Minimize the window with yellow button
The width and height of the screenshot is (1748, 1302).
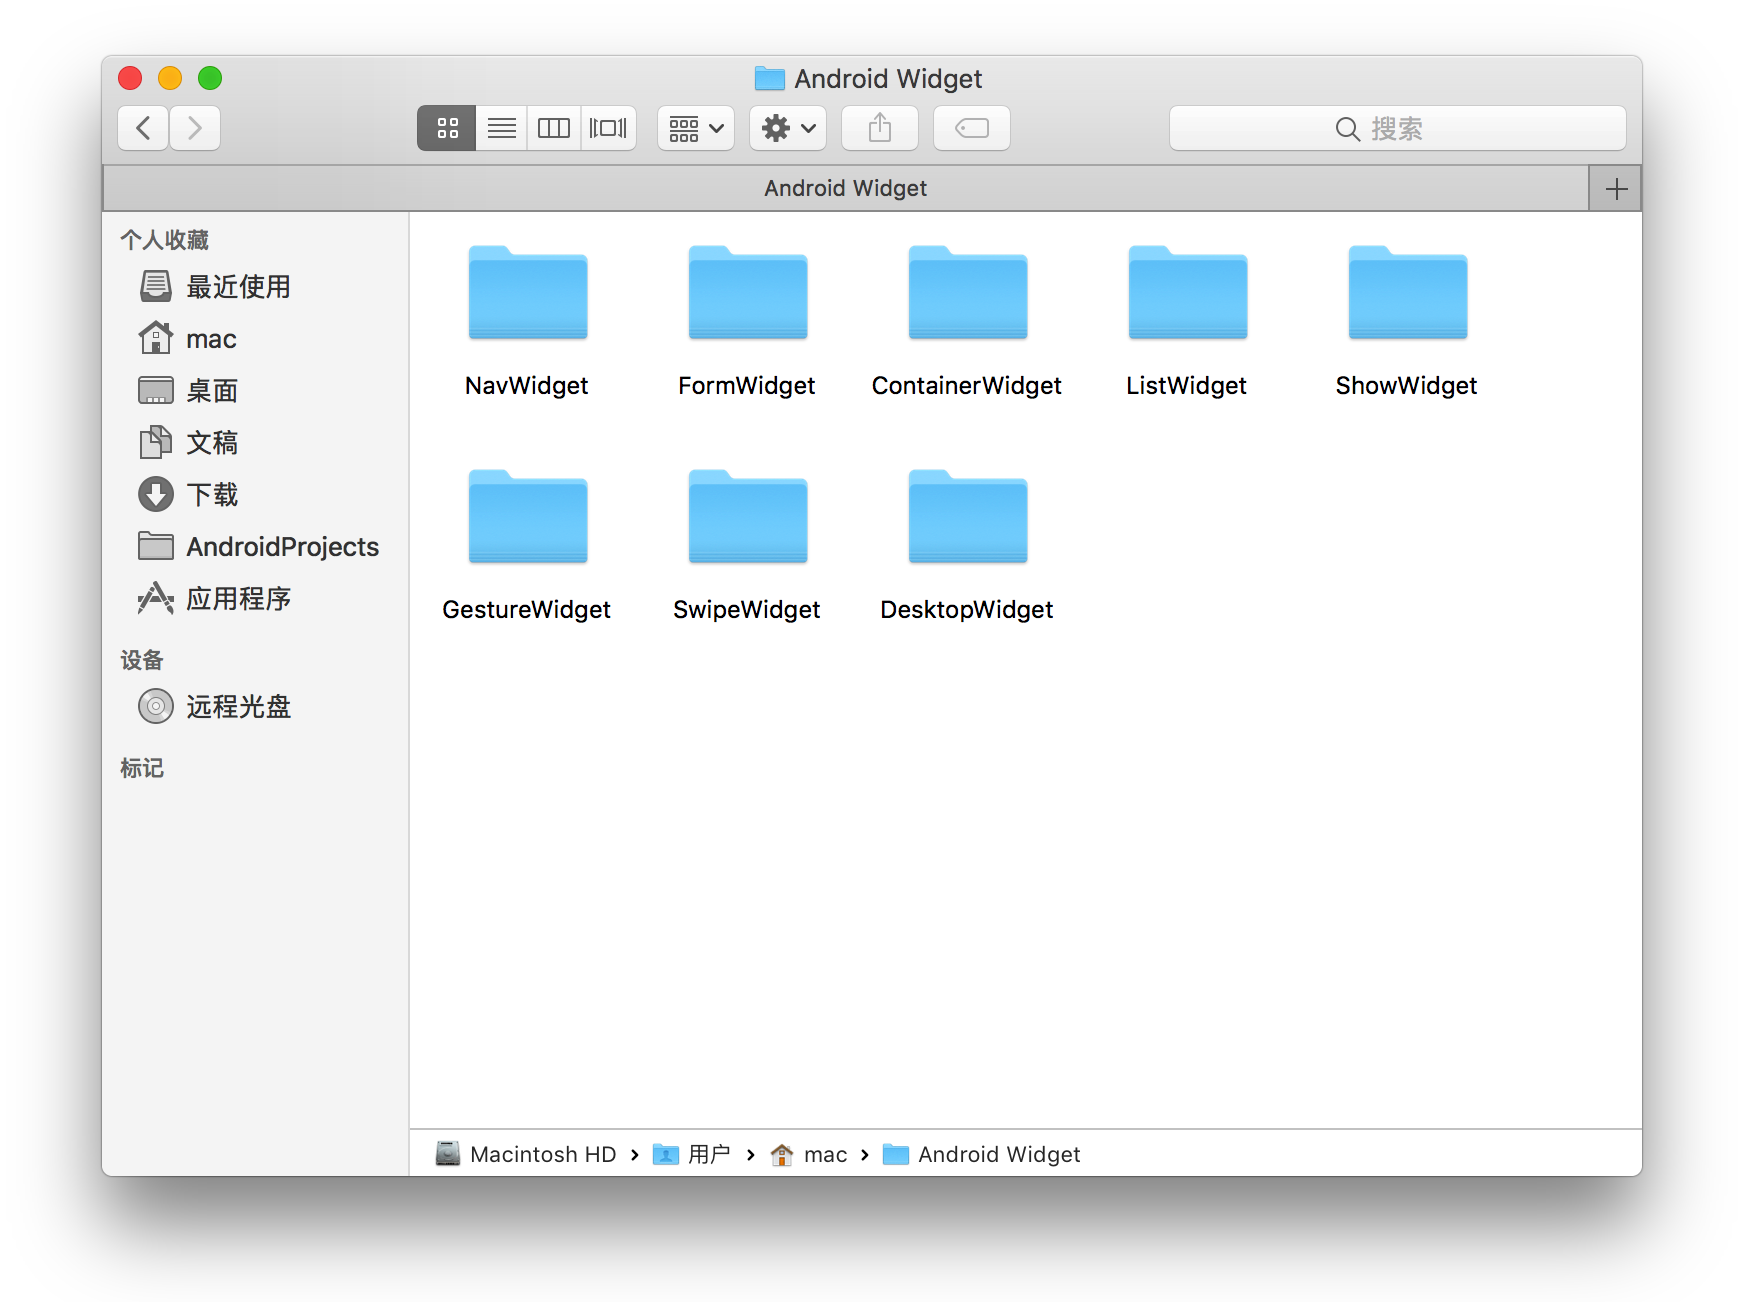170,78
